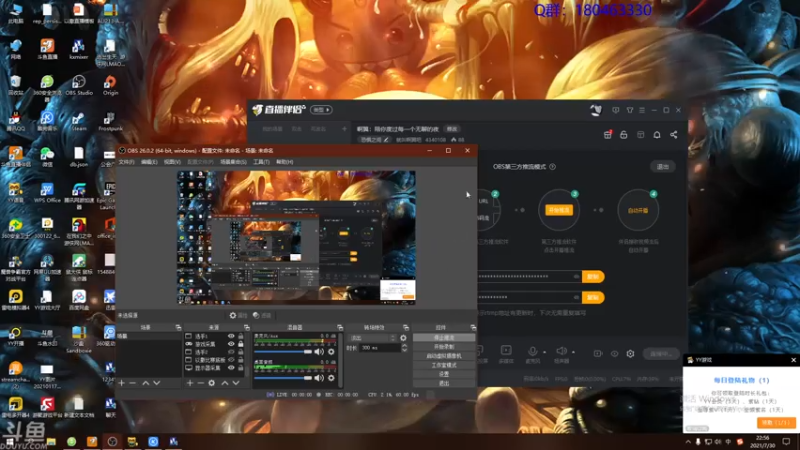Mute the 桌面音频 speaker icon in mixer
Viewport: 800px width, 450px height.
(319, 378)
